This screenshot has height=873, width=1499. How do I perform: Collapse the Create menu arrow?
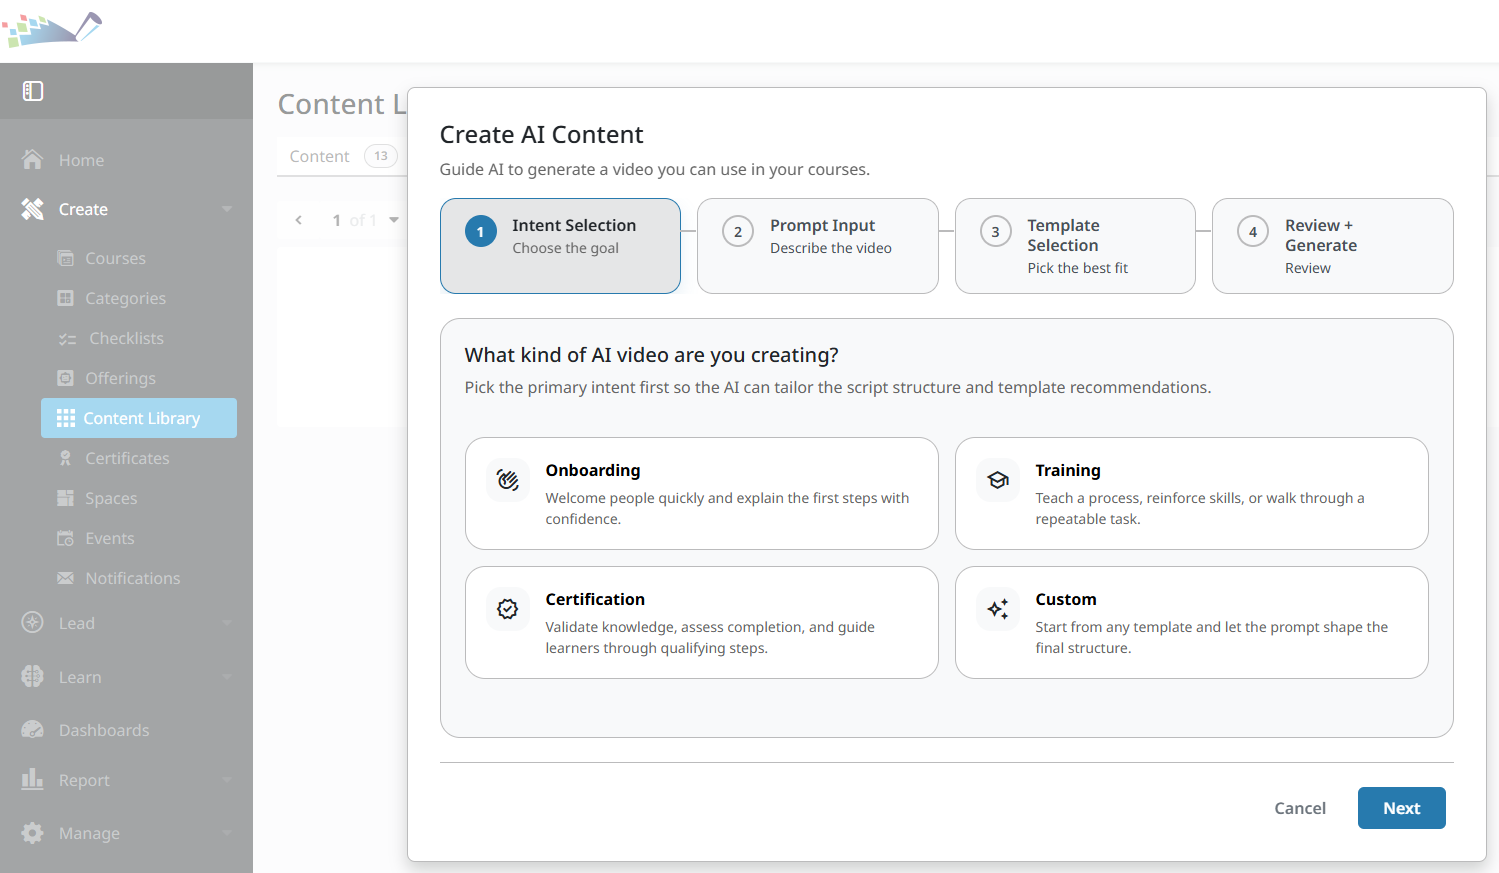coord(227,209)
